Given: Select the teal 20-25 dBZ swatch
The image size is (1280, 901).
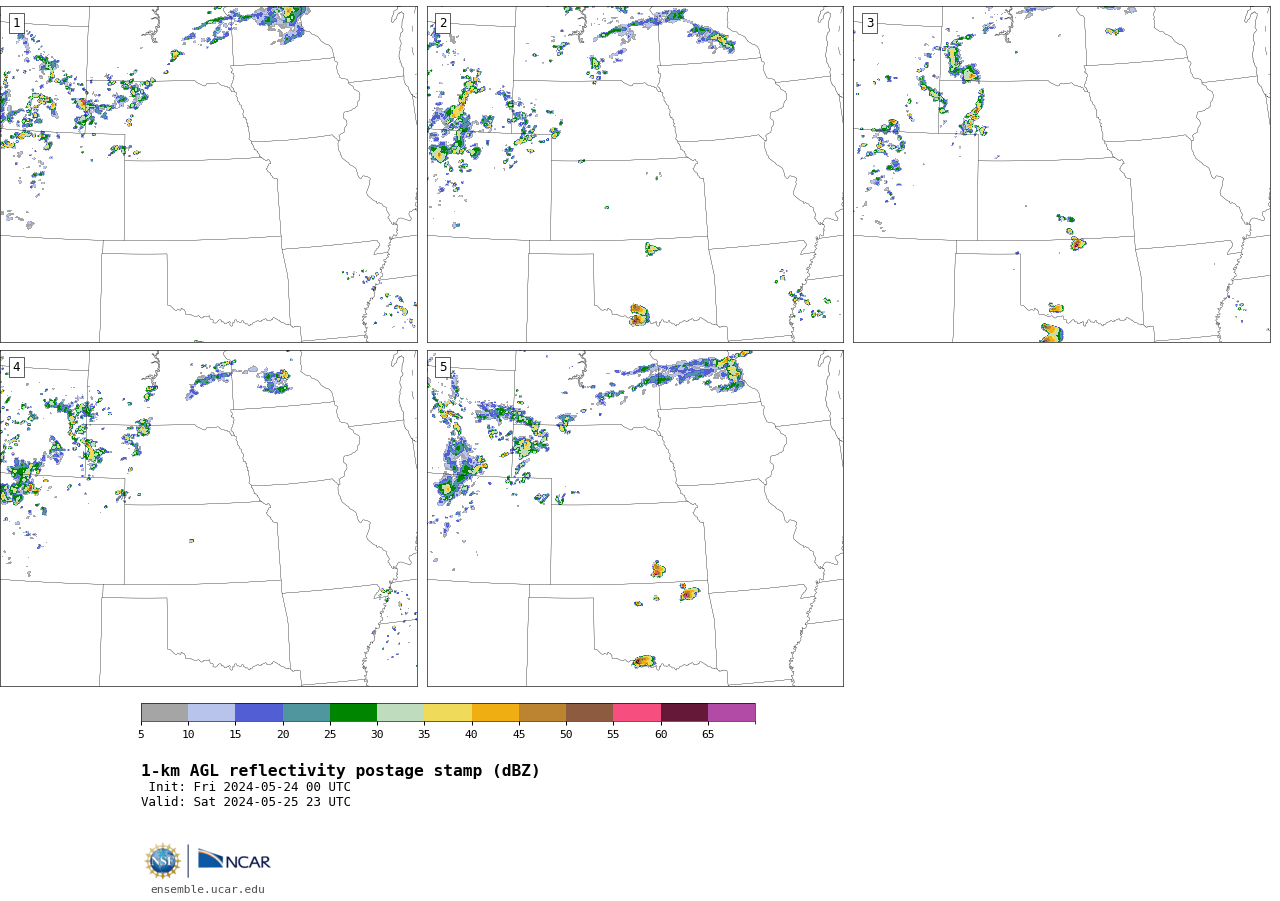Looking at the screenshot, I should (x=306, y=712).
